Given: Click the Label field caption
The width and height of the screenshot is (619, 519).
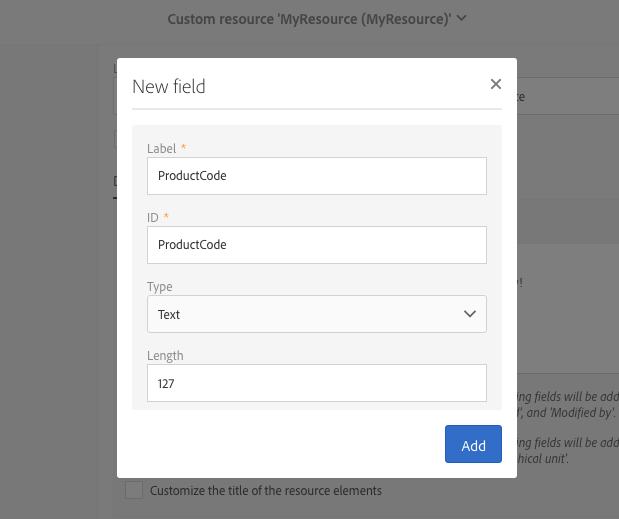Looking at the screenshot, I should point(161,149).
